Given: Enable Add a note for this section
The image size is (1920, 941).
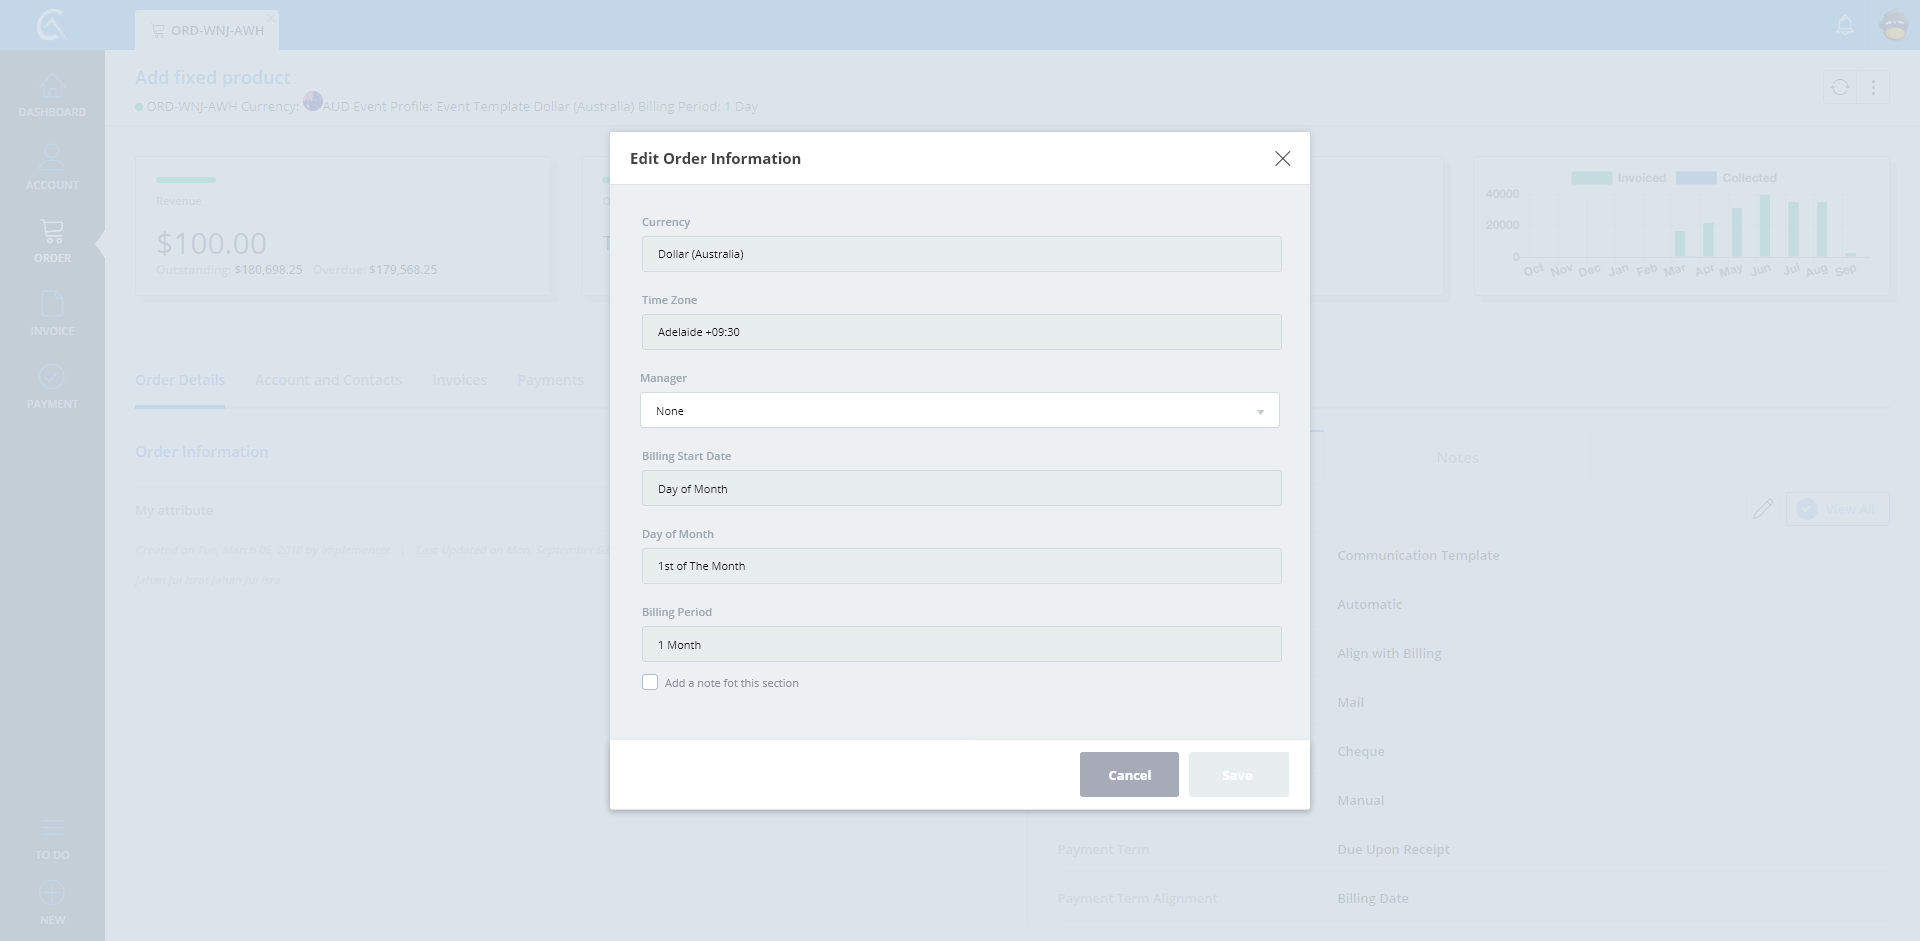Looking at the screenshot, I should (x=650, y=682).
